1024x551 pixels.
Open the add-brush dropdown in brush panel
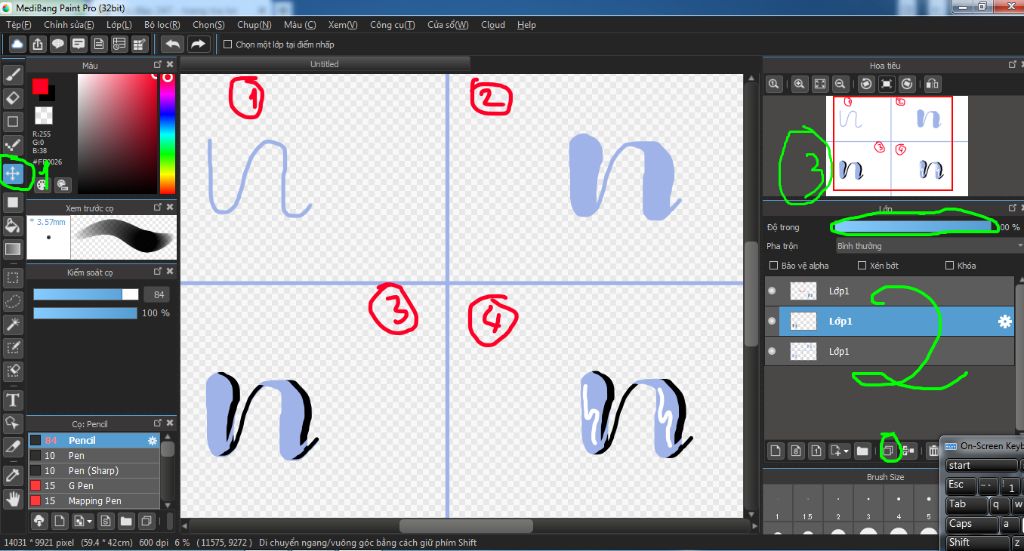tap(82, 521)
